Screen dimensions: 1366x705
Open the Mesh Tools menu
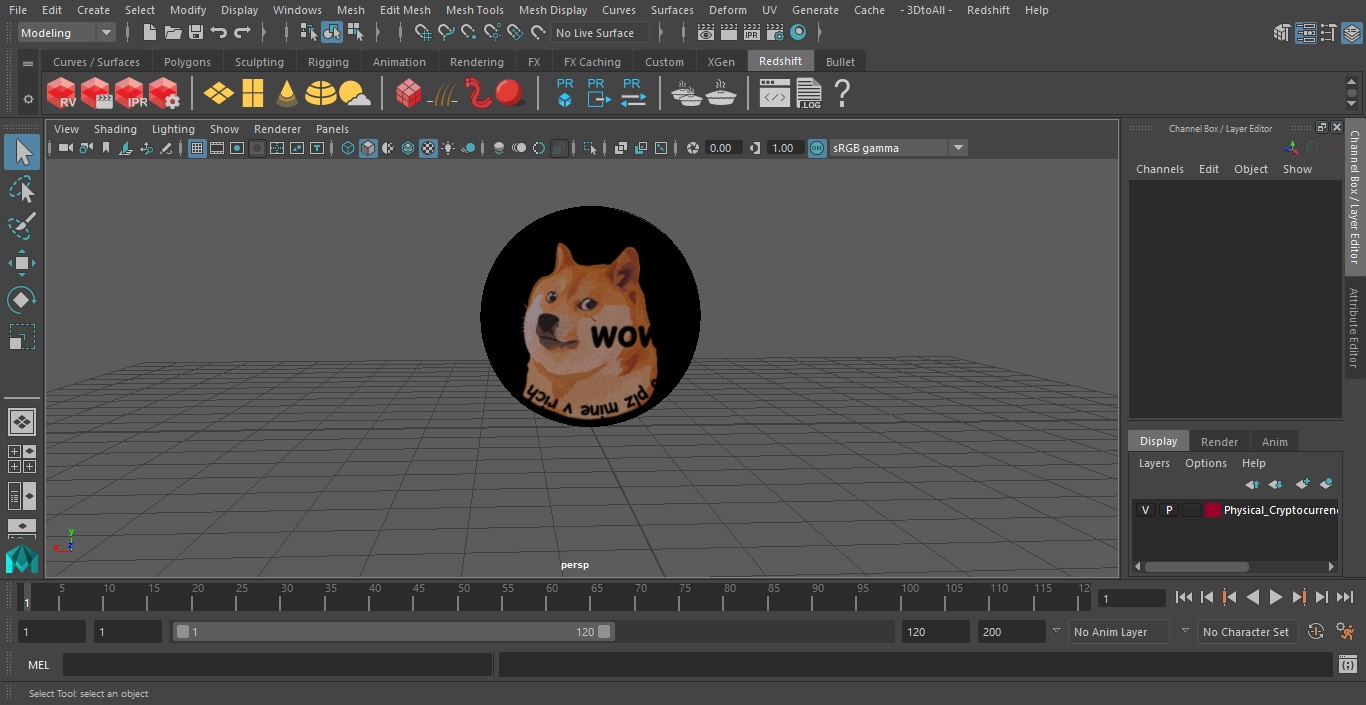(x=474, y=10)
